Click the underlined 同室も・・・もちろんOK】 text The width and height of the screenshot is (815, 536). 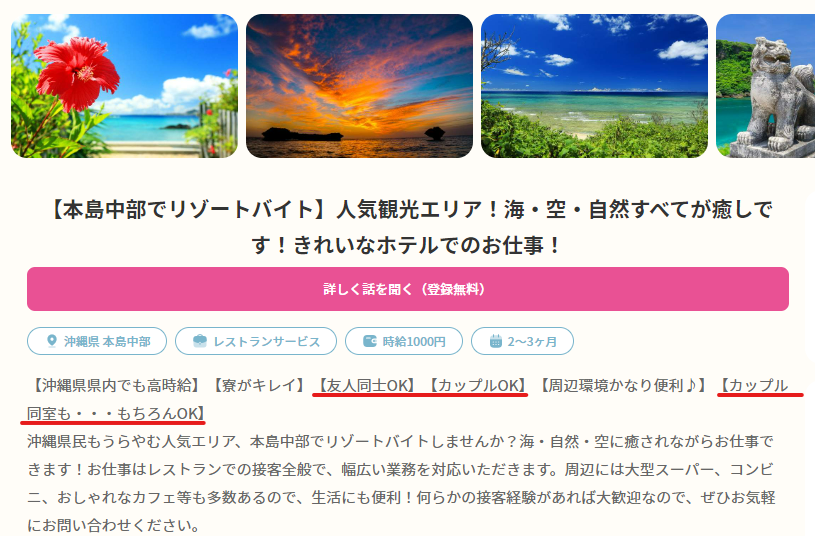pyautogui.click(x=116, y=413)
